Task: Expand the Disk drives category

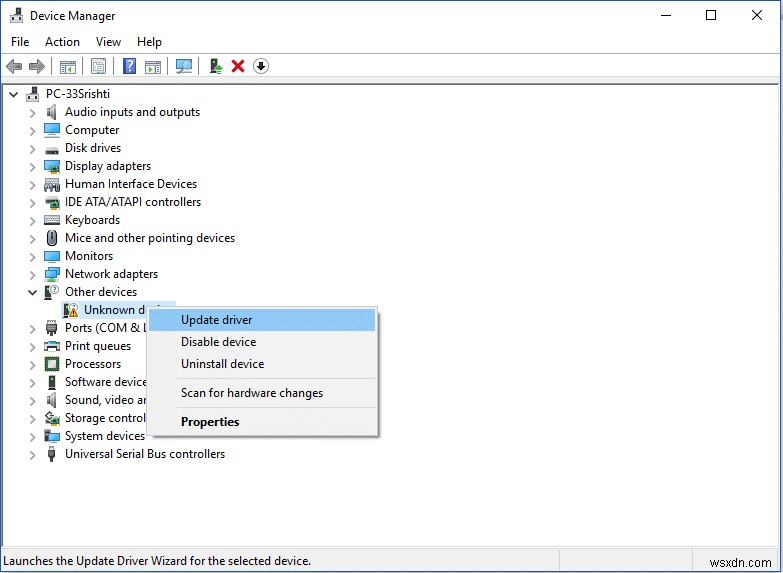Action: tap(32, 149)
